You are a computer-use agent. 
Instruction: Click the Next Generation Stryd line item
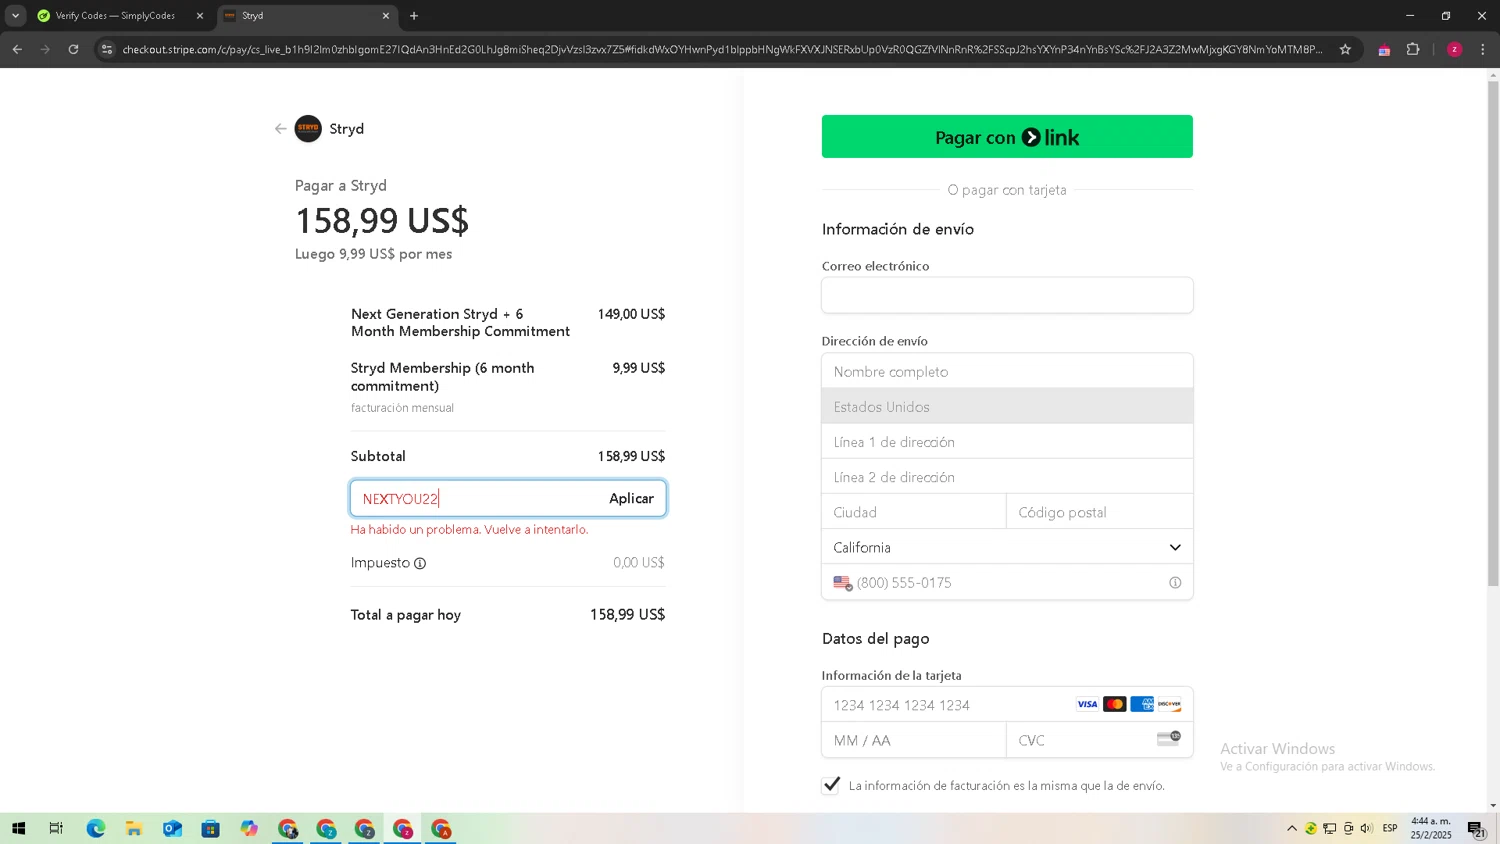(460, 322)
